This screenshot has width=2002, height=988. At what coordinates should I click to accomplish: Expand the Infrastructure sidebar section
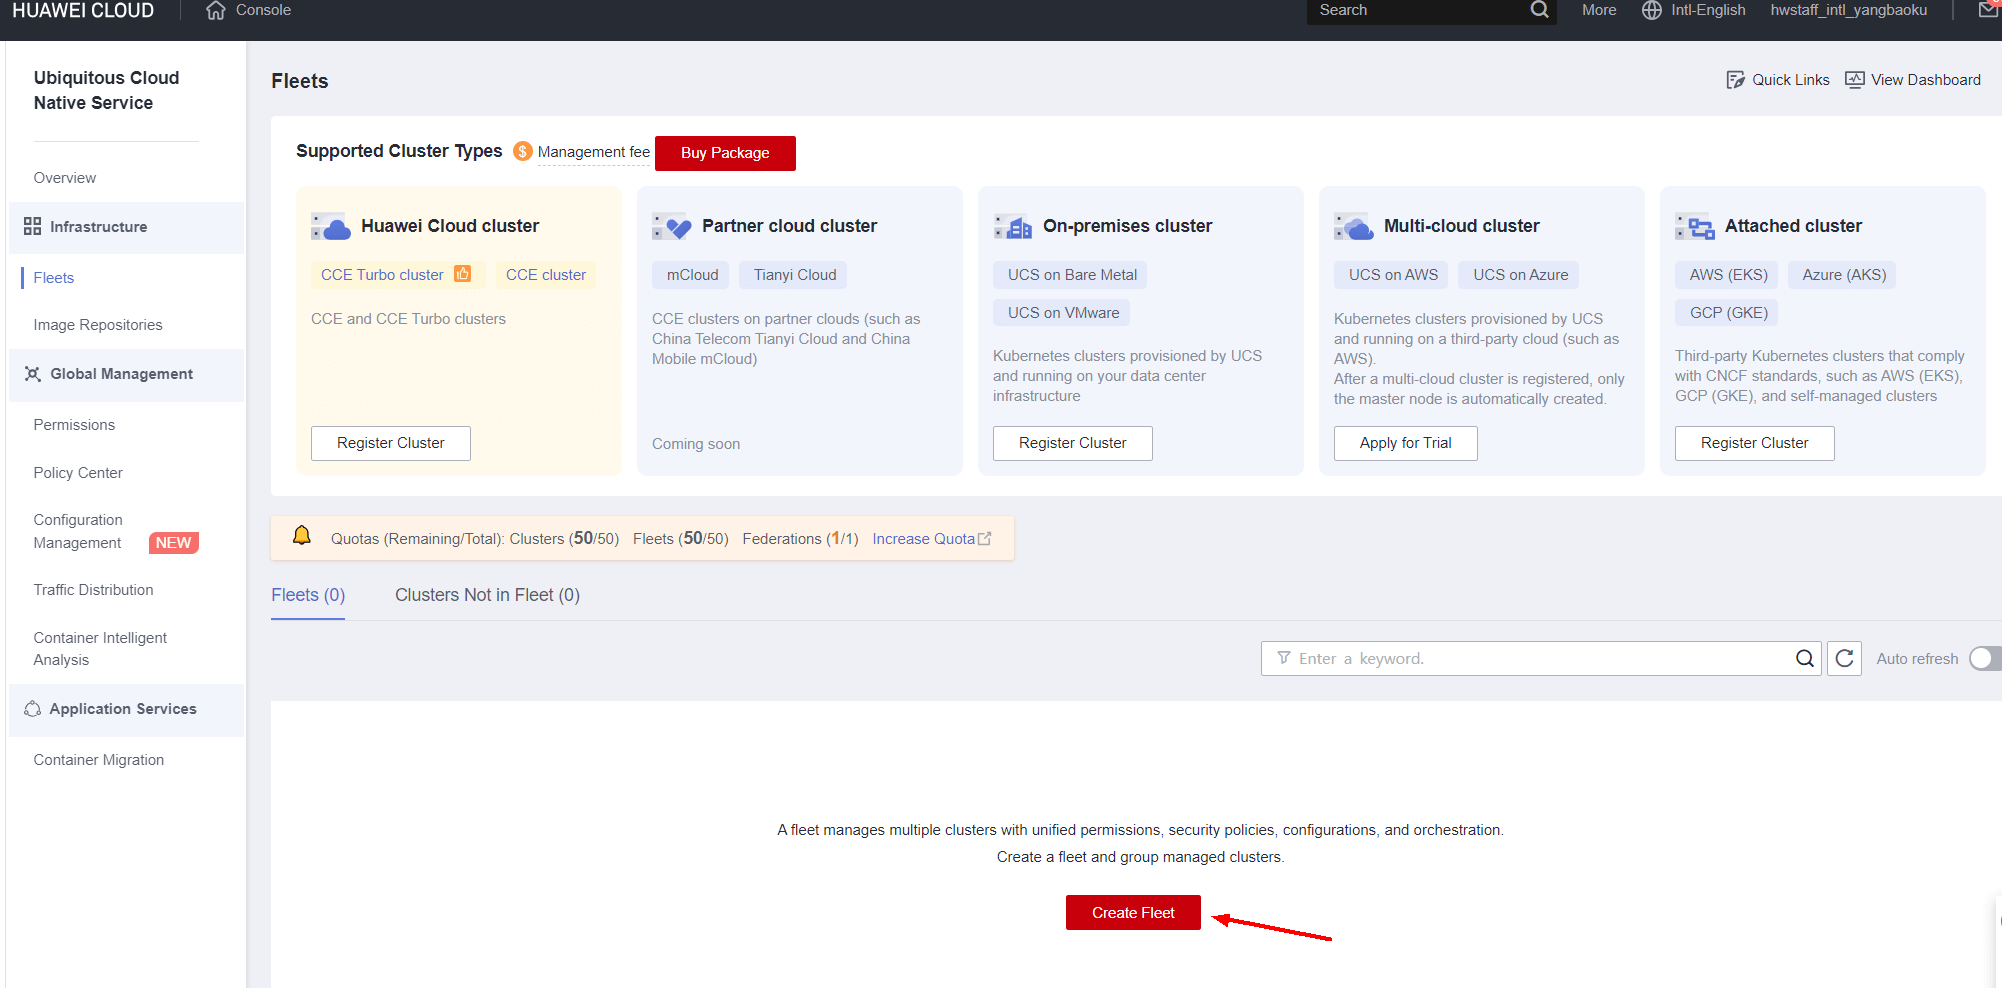click(98, 227)
